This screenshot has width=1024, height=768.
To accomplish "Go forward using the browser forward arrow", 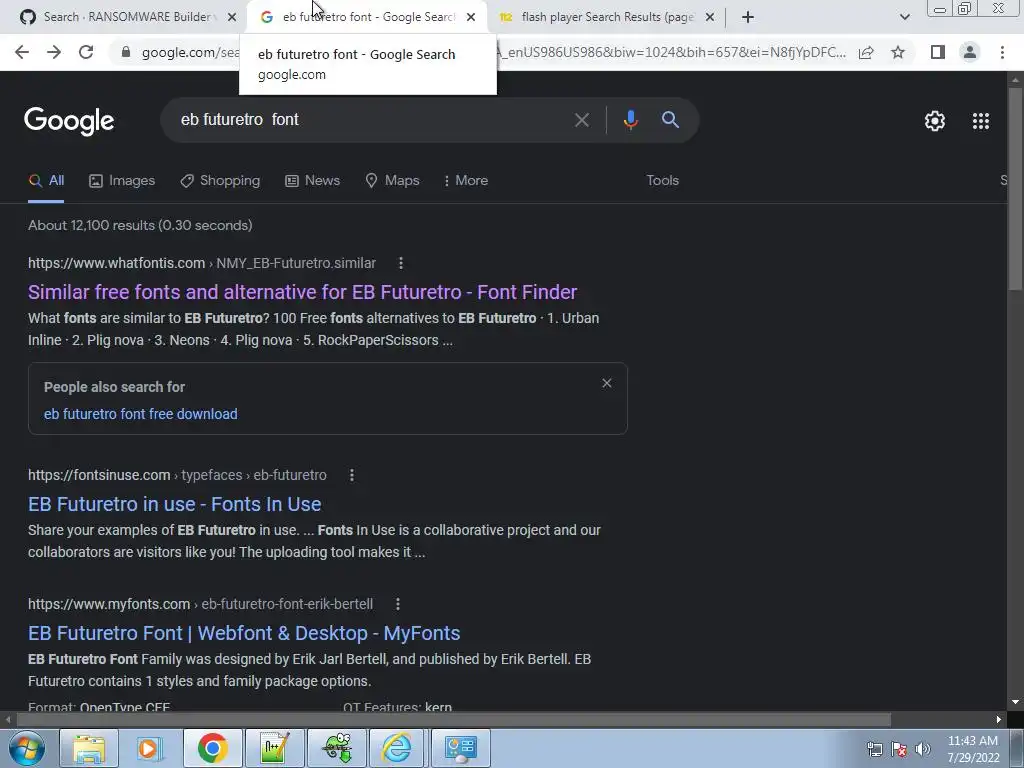I will click(54, 52).
